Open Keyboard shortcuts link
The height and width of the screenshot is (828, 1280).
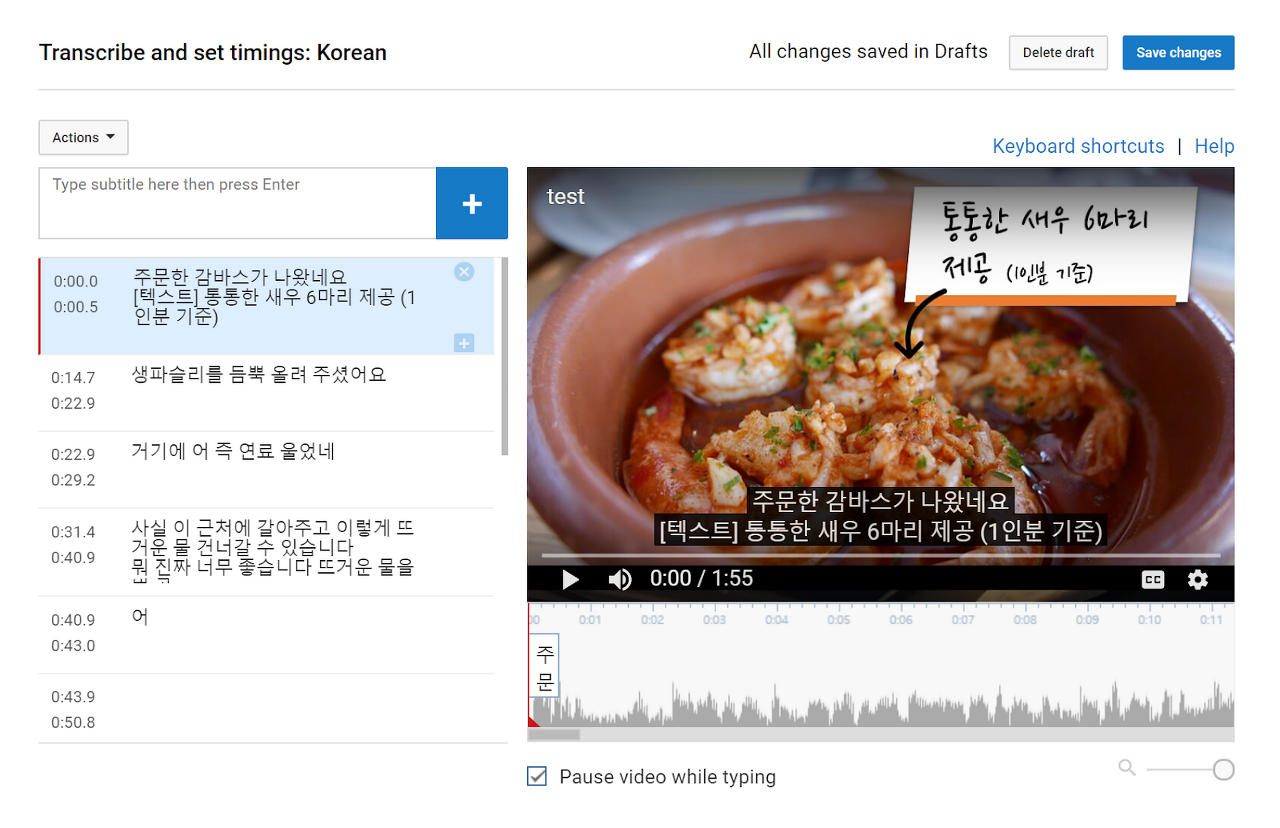[x=1078, y=146]
